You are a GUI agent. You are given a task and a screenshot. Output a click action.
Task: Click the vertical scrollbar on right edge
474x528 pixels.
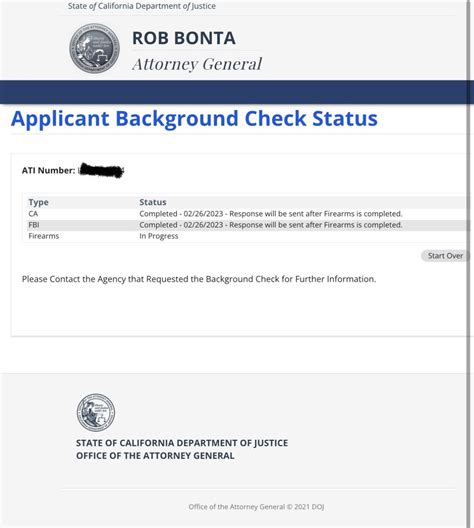tap(468, 264)
